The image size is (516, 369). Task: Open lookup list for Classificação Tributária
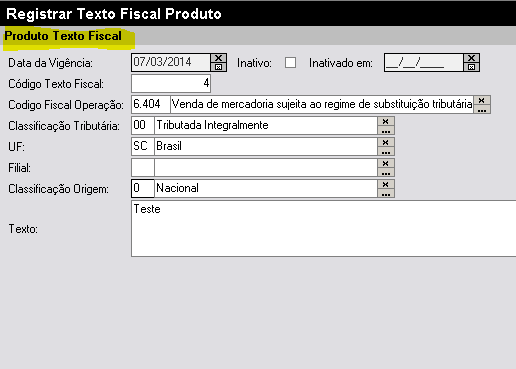click(x=386, y=130)
